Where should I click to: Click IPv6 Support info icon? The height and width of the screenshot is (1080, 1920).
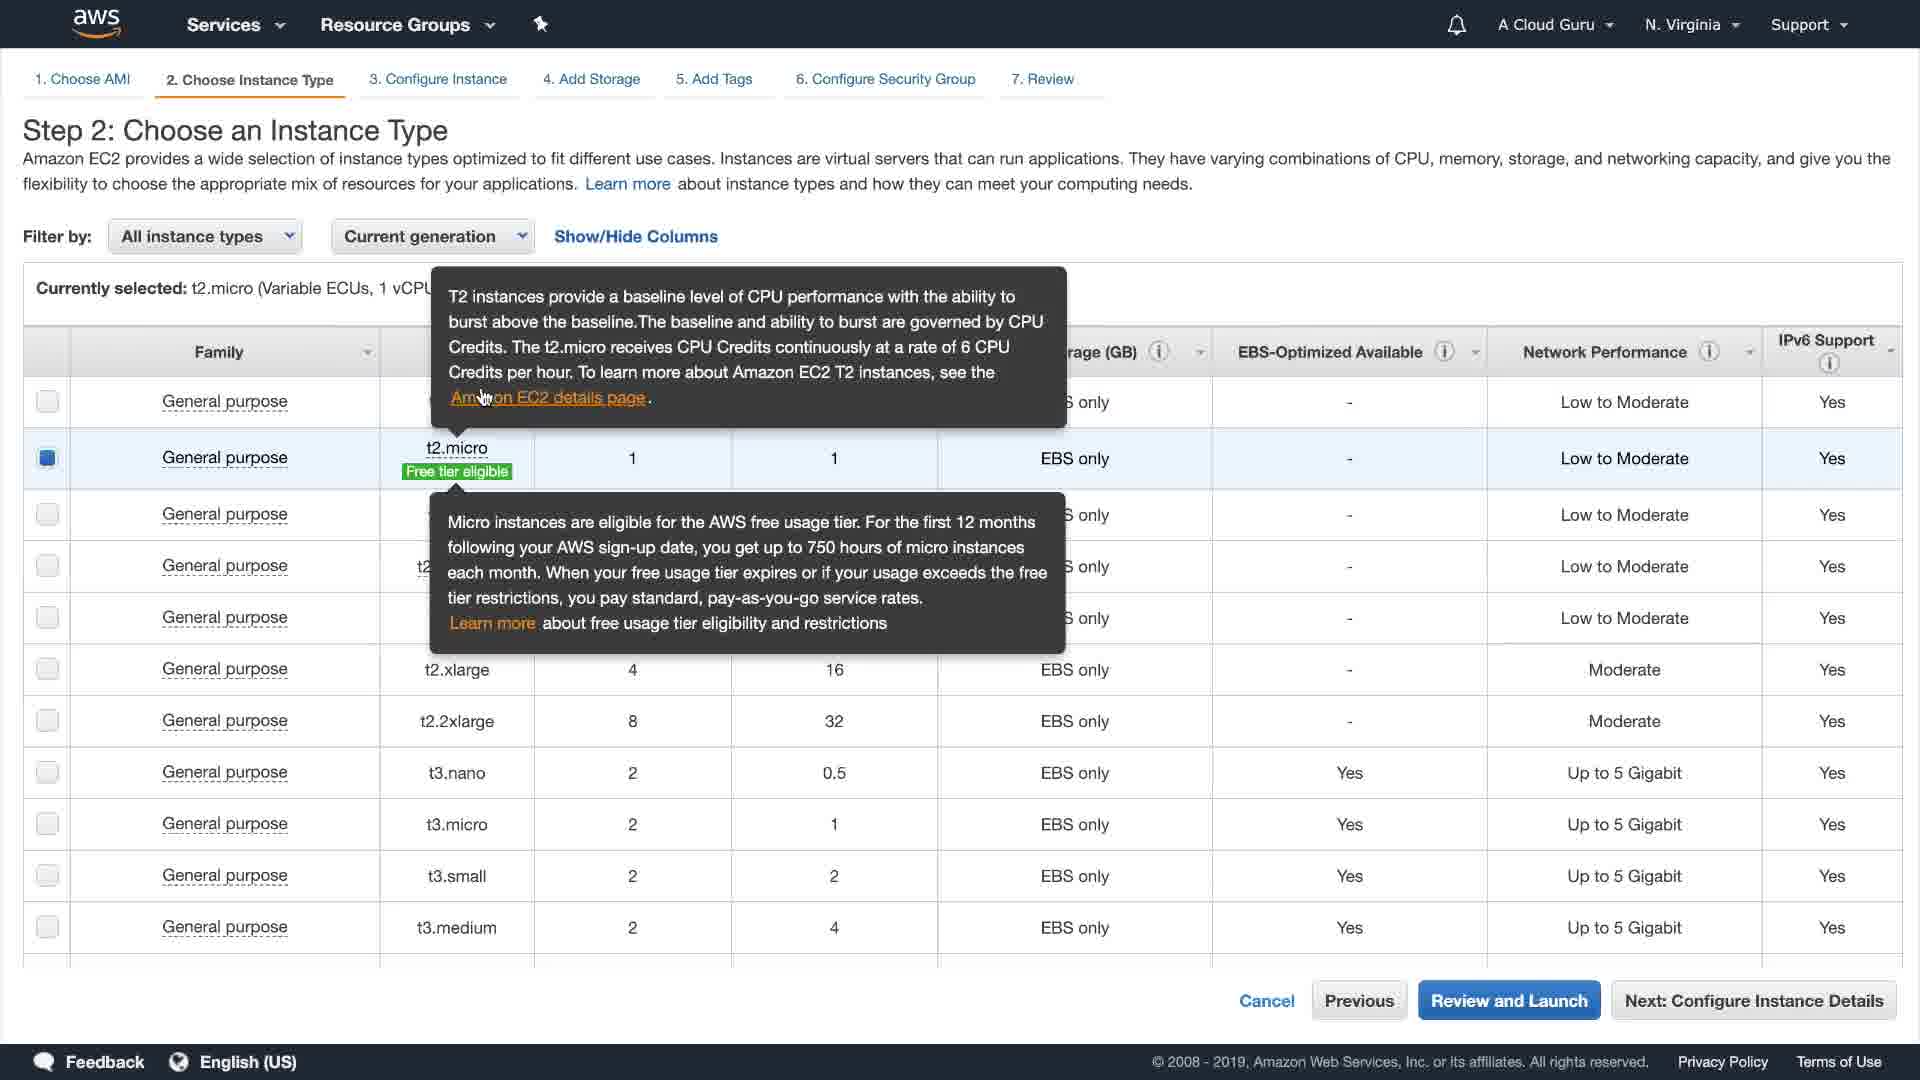point(1829,363)
